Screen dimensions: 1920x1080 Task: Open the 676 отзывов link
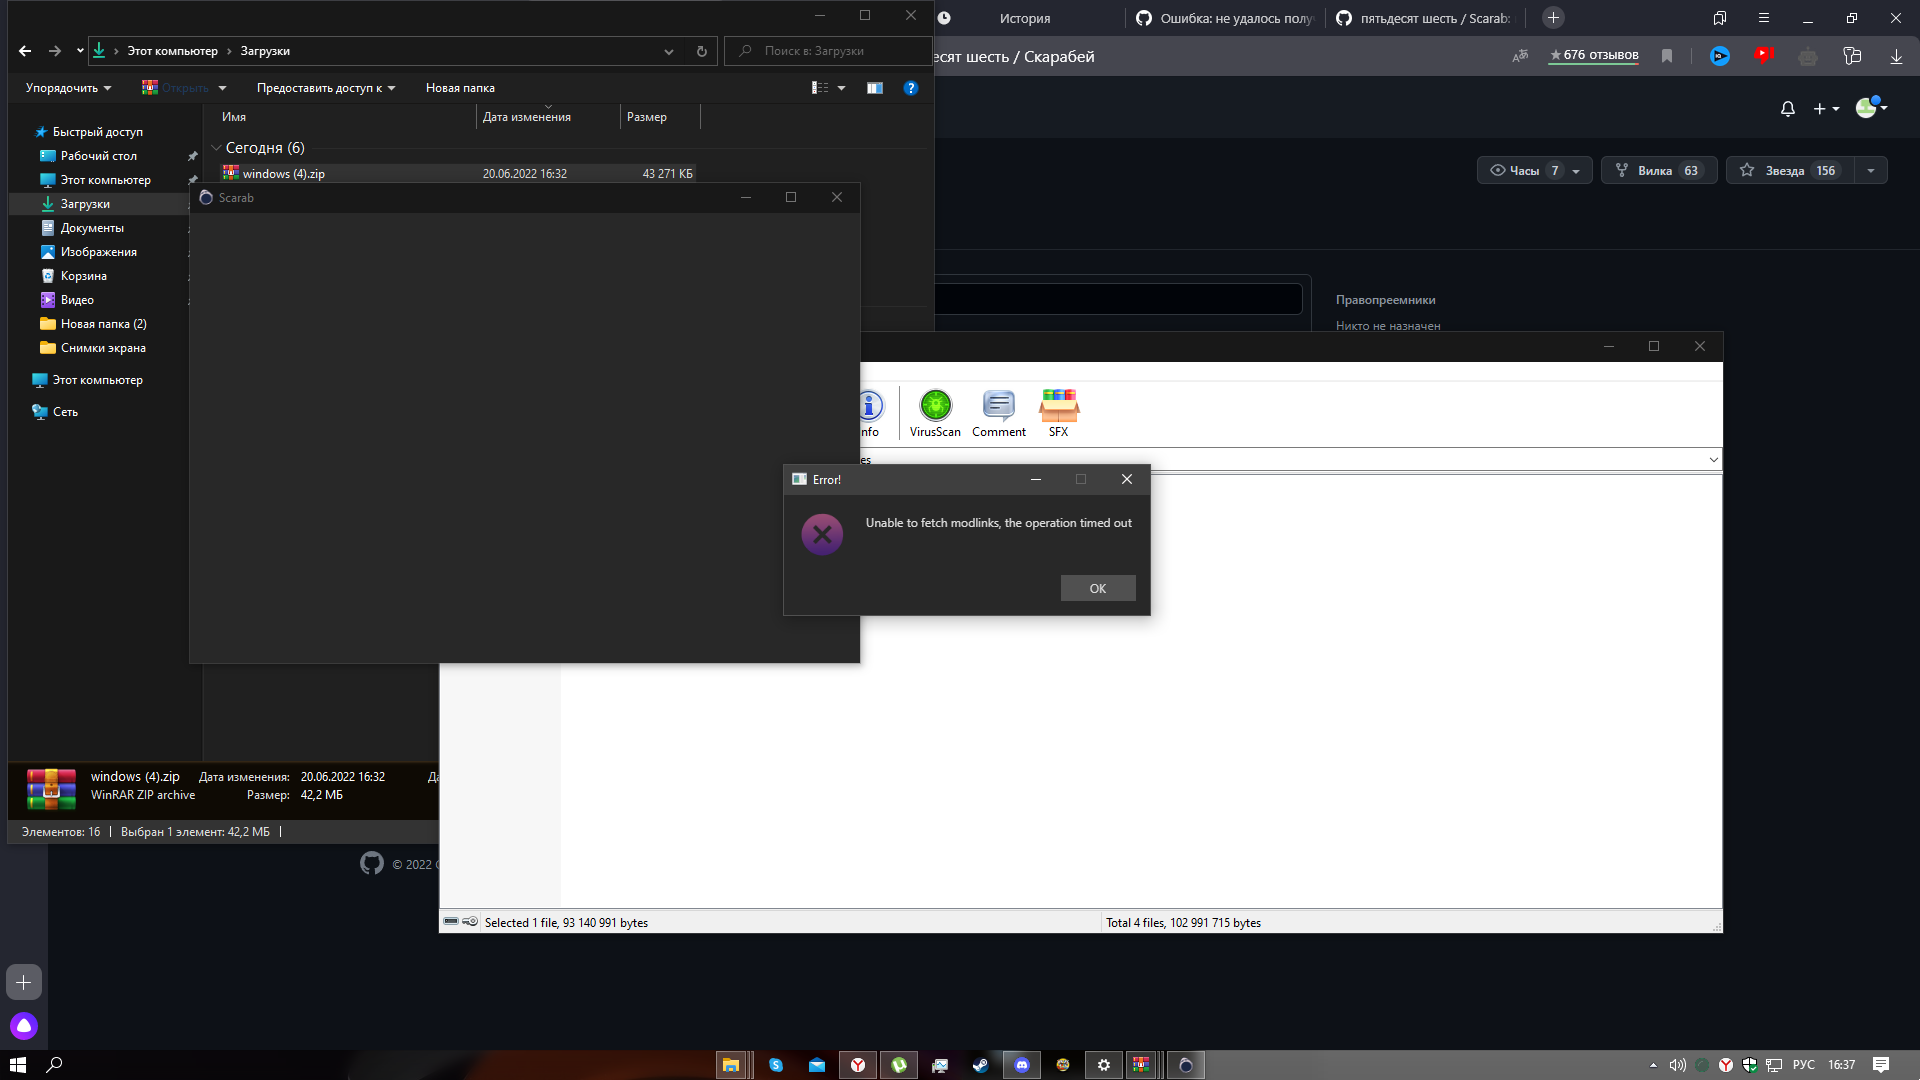pos(1592,56)
